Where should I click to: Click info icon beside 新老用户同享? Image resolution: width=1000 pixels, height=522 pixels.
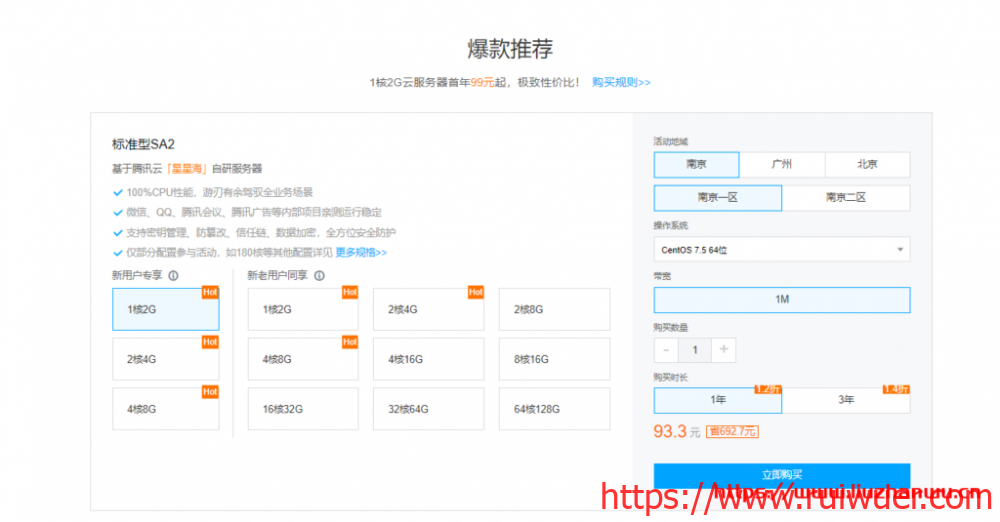[319, 275]
